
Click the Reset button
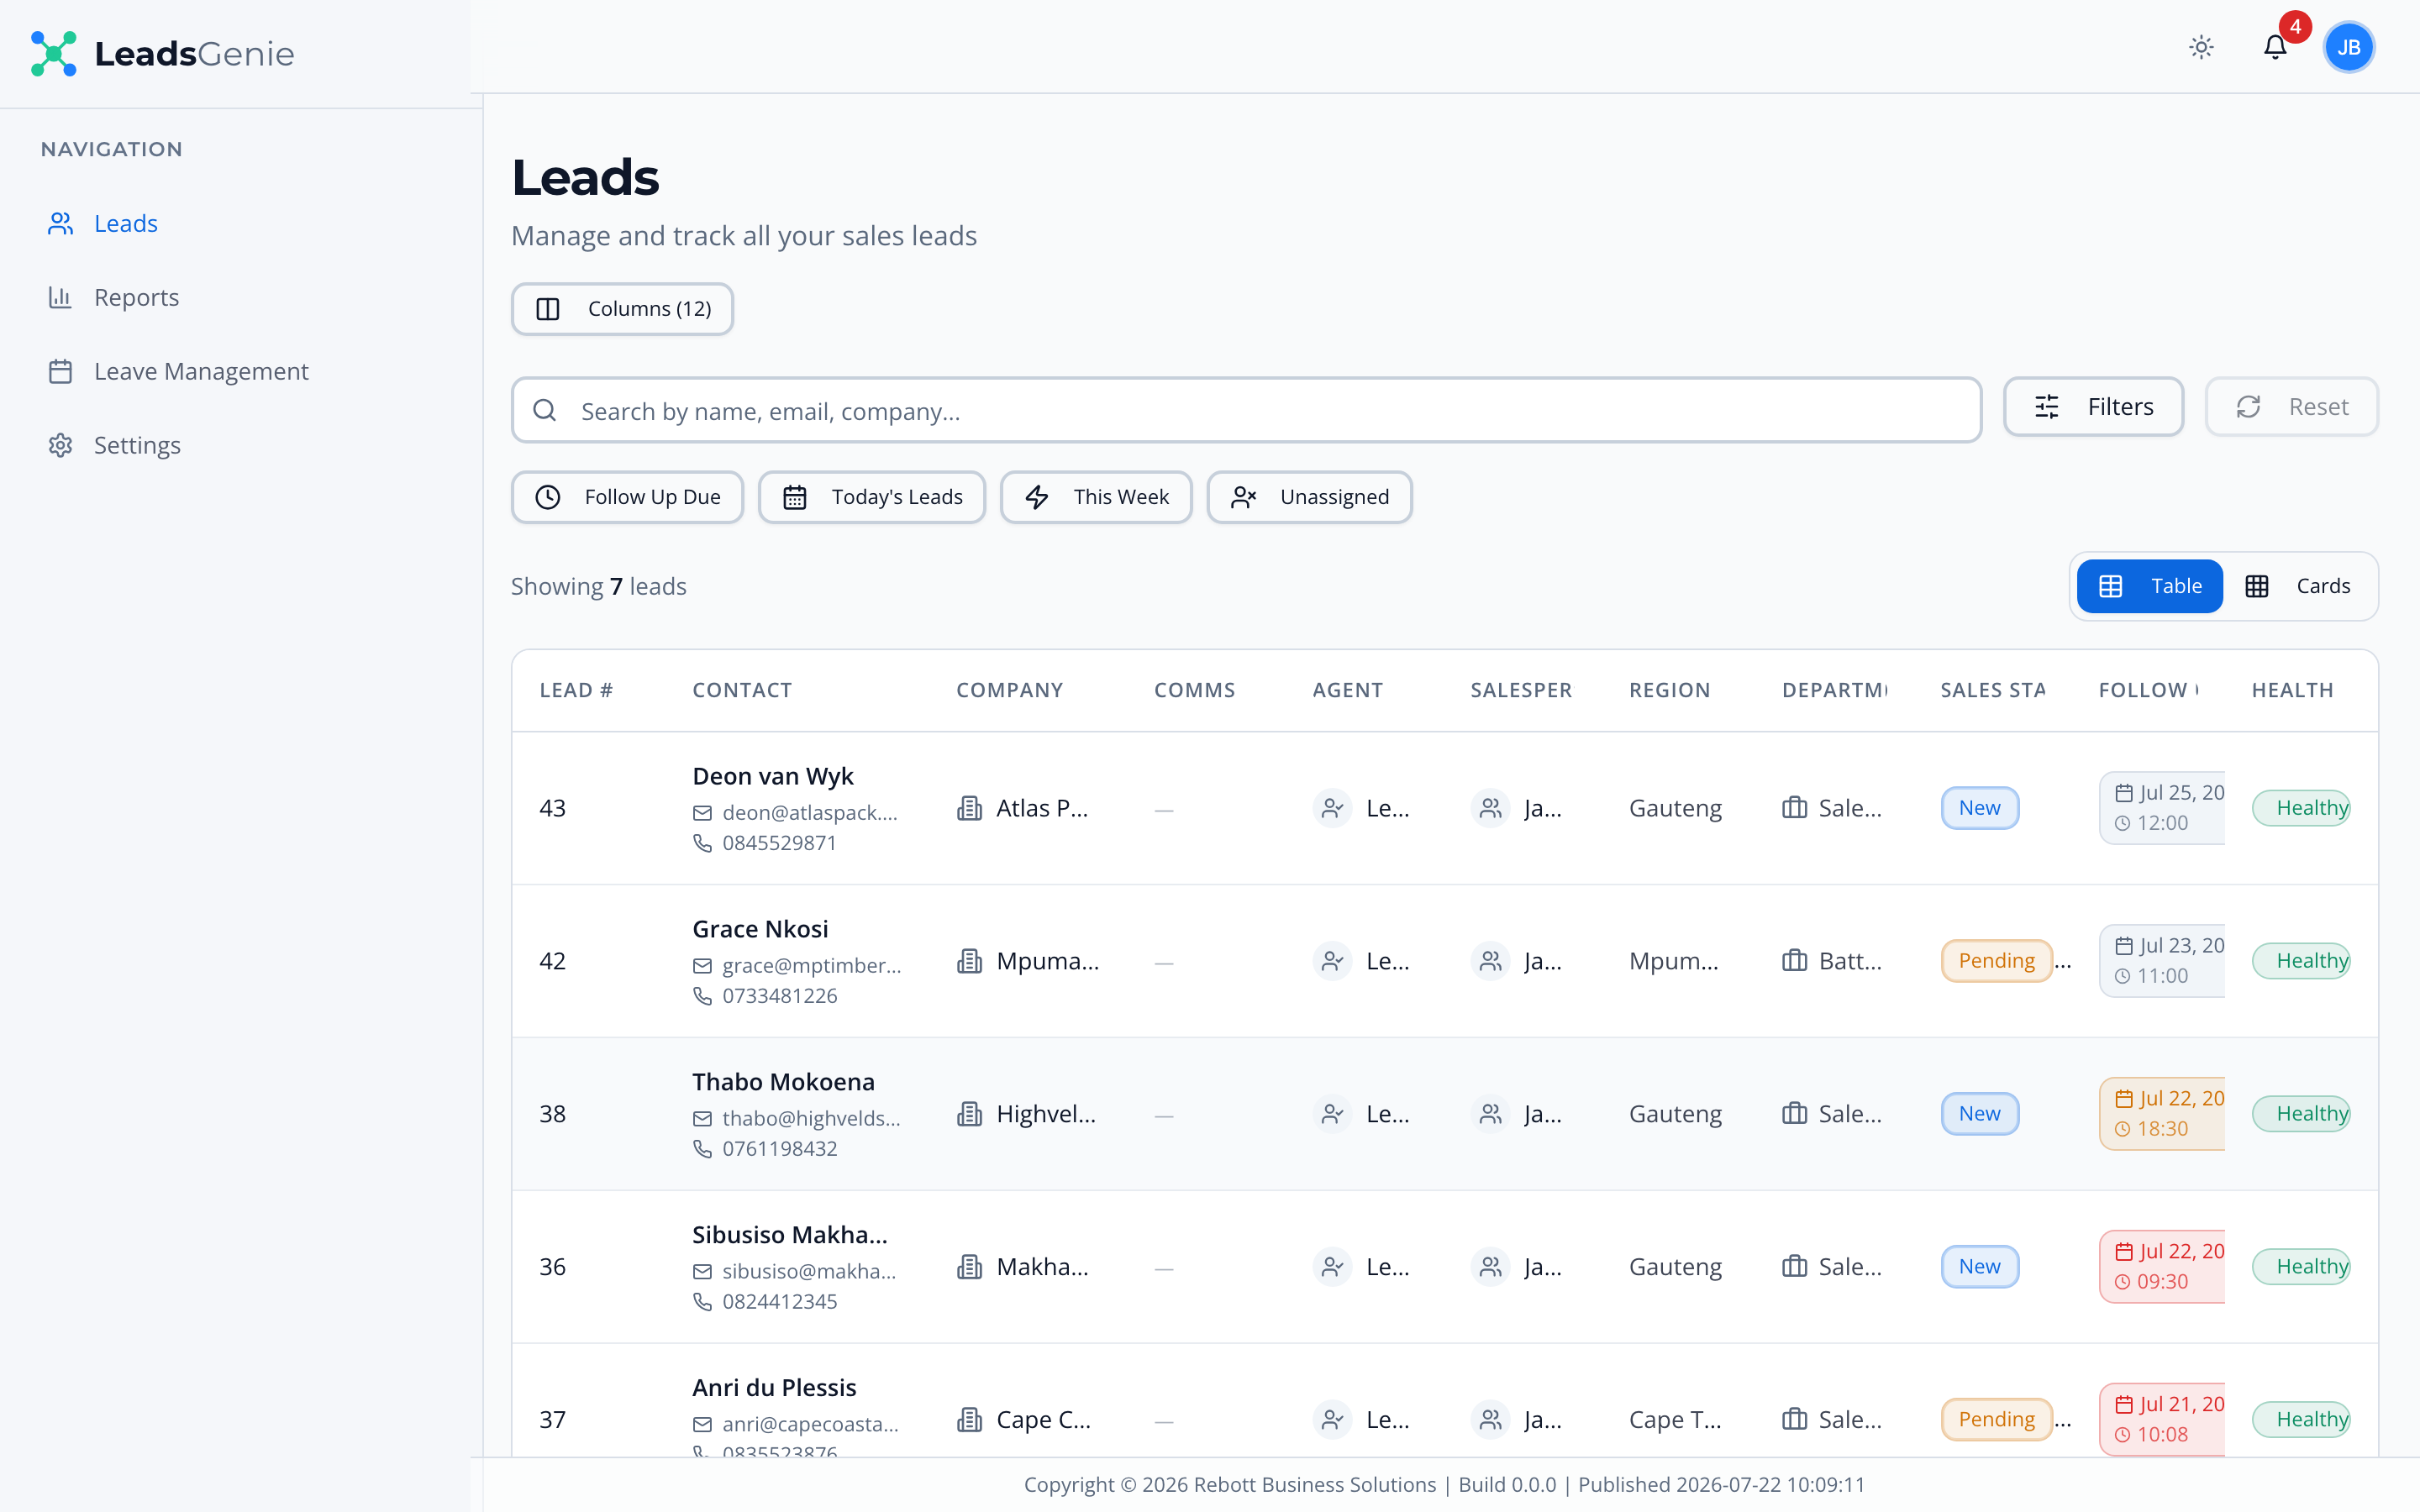click(2291, 407)
